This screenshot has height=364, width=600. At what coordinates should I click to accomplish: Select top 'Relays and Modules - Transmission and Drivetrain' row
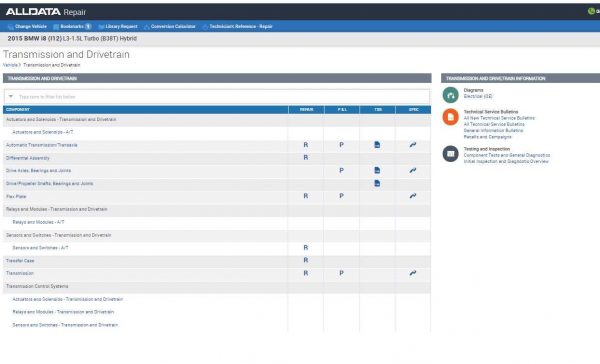click(x=217, y=209)
